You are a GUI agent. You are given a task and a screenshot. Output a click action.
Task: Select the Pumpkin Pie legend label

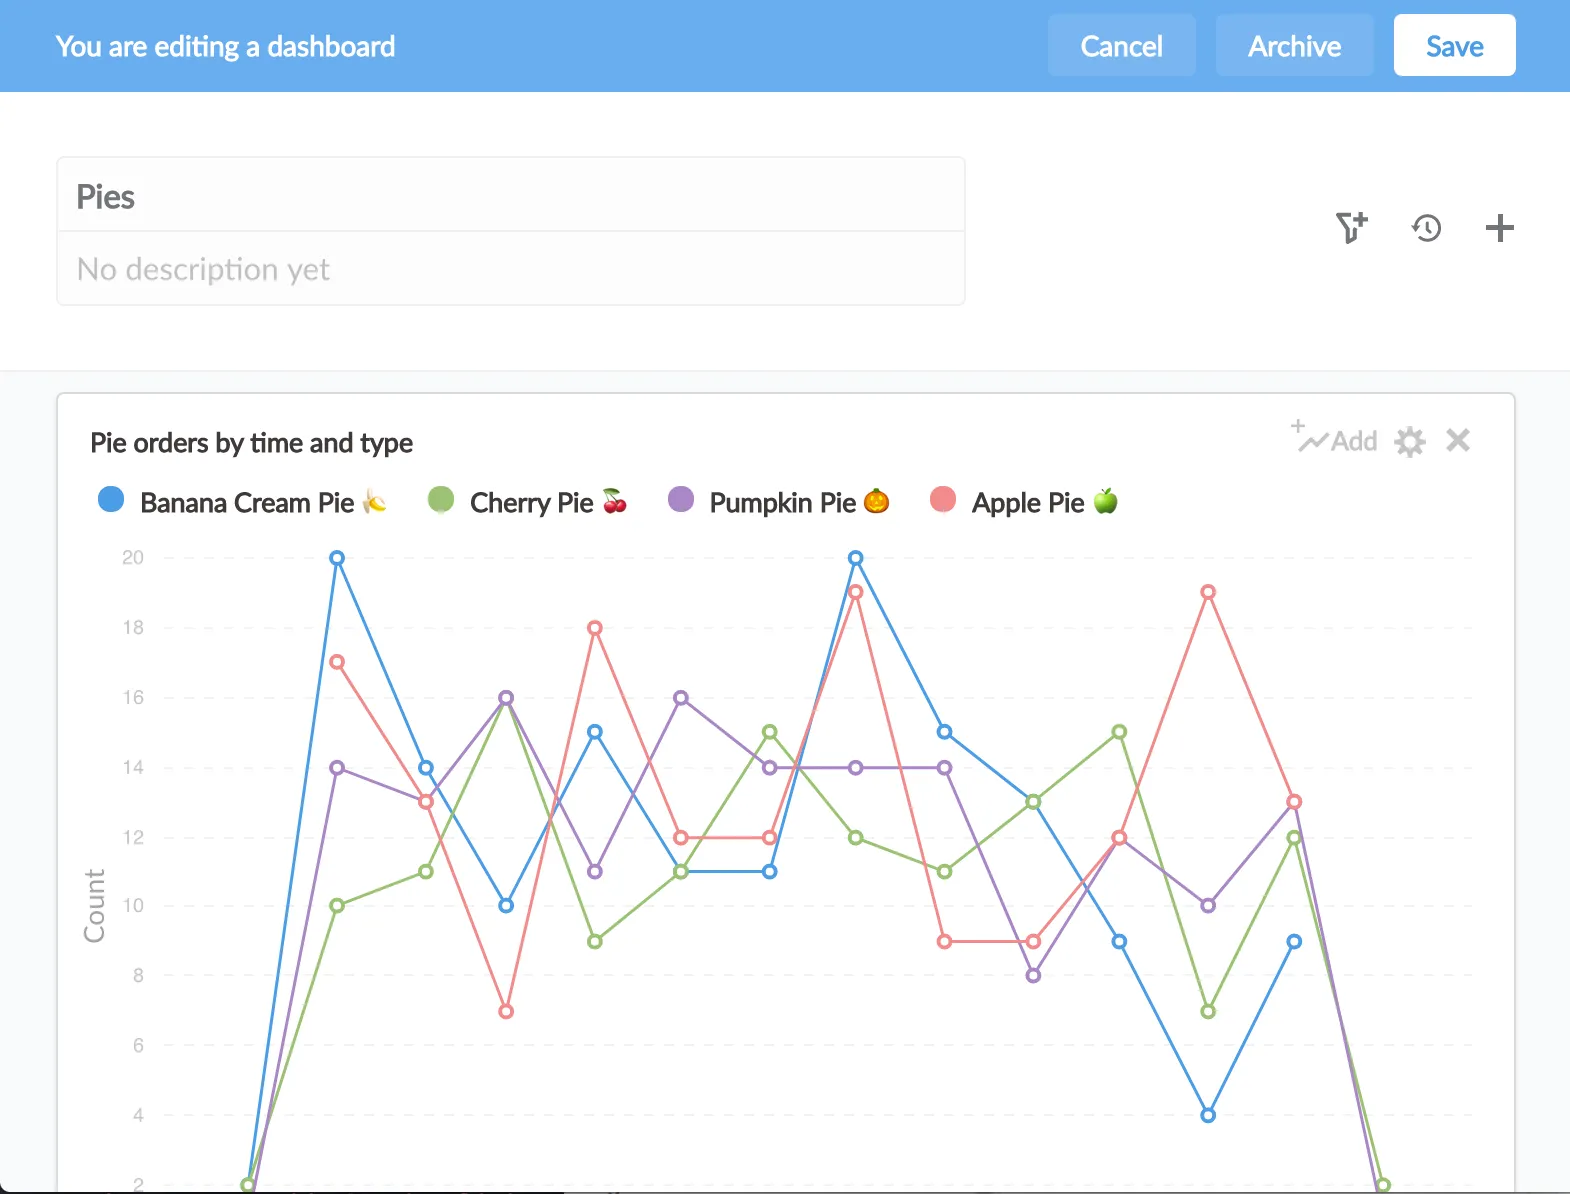[800, 502]
